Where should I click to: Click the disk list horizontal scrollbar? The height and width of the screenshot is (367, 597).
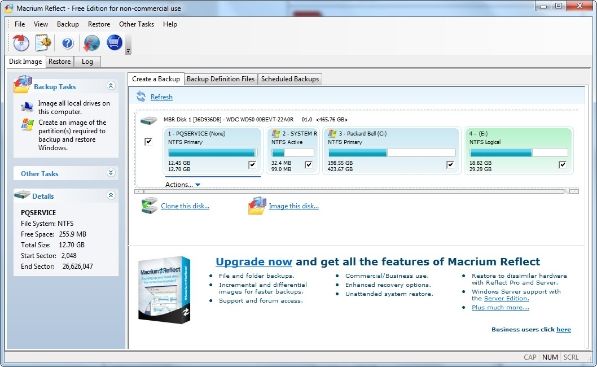pyautogui.click(x=356, y=191)
